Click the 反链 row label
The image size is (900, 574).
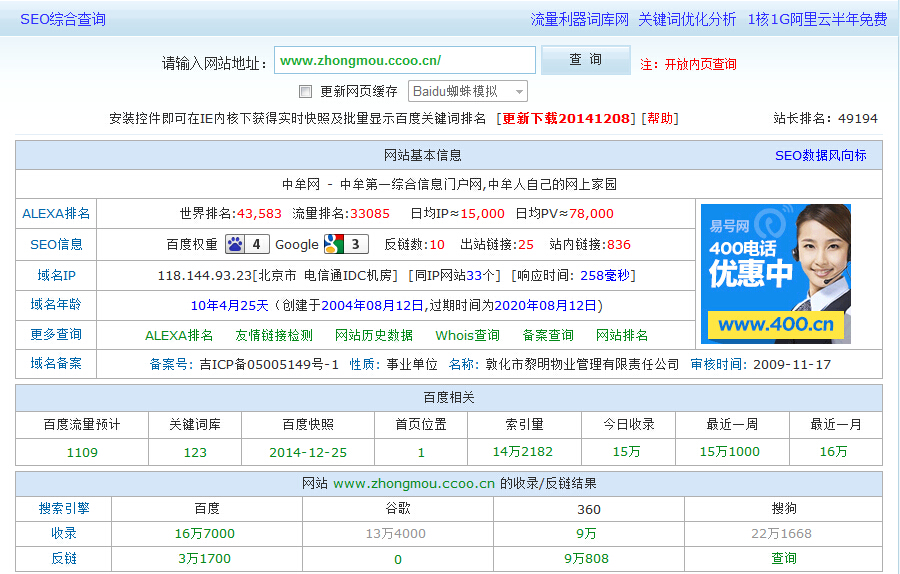tap(64, 559)
